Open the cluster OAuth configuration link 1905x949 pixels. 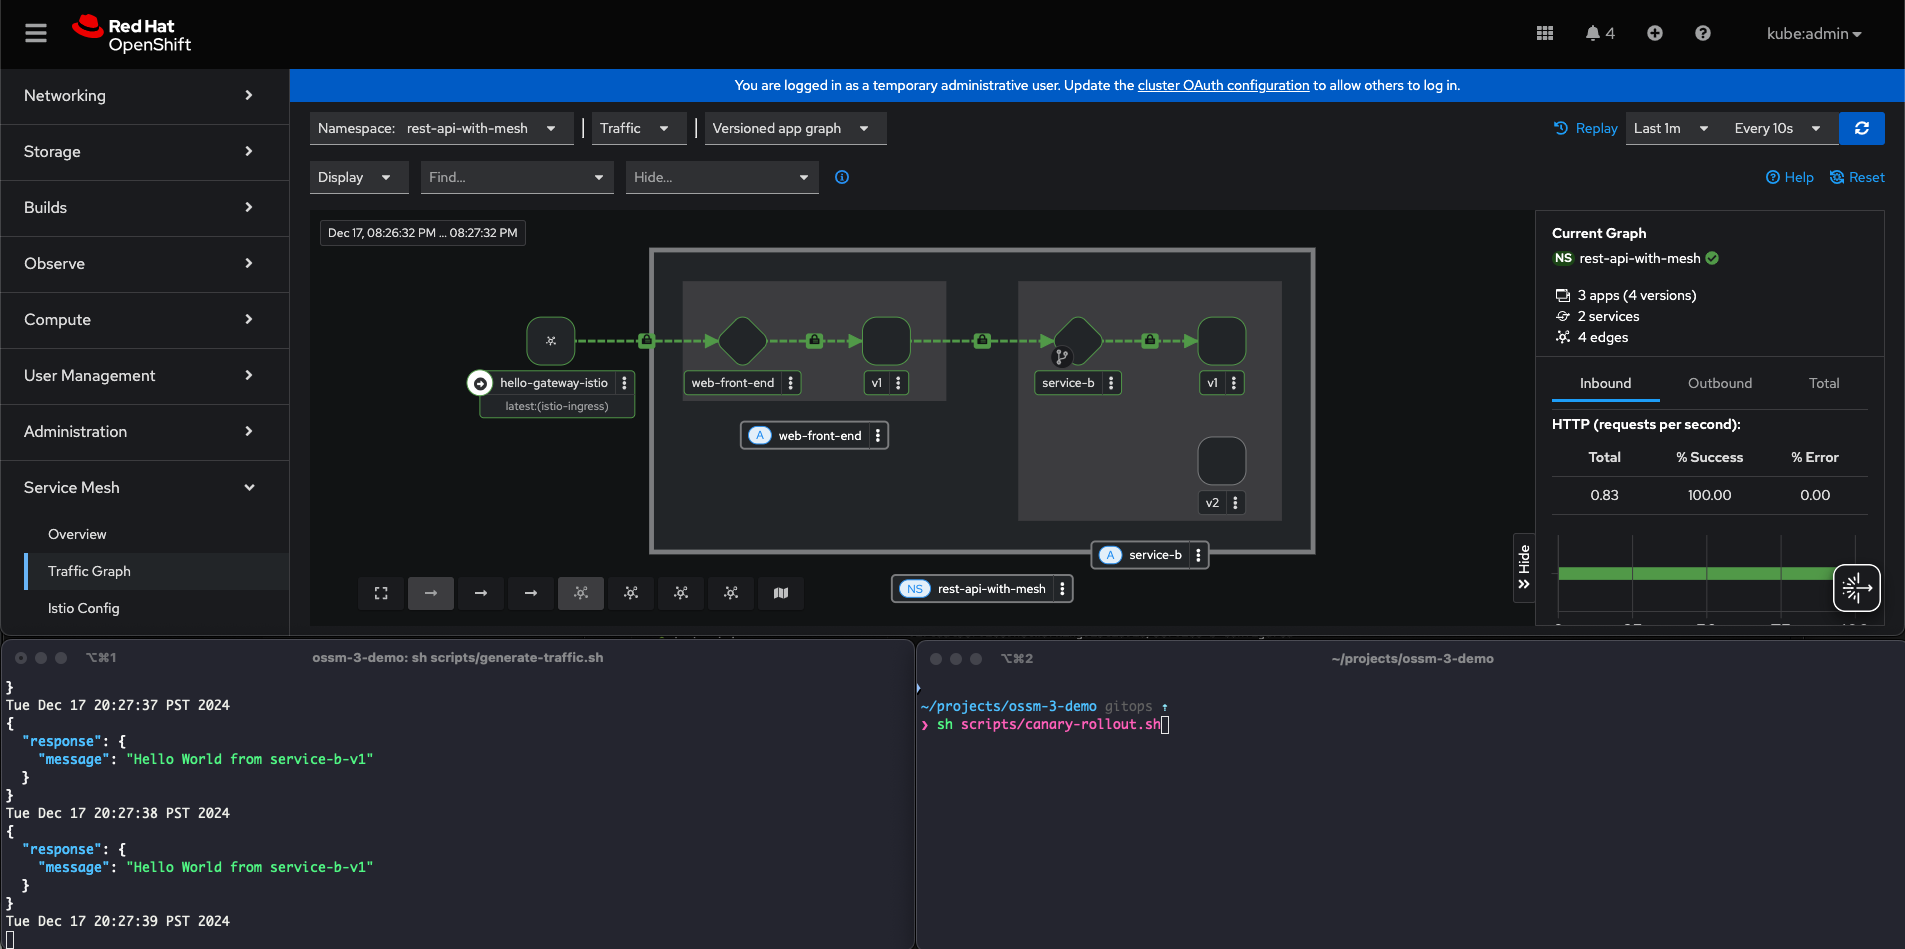(x=1223, y=85)
